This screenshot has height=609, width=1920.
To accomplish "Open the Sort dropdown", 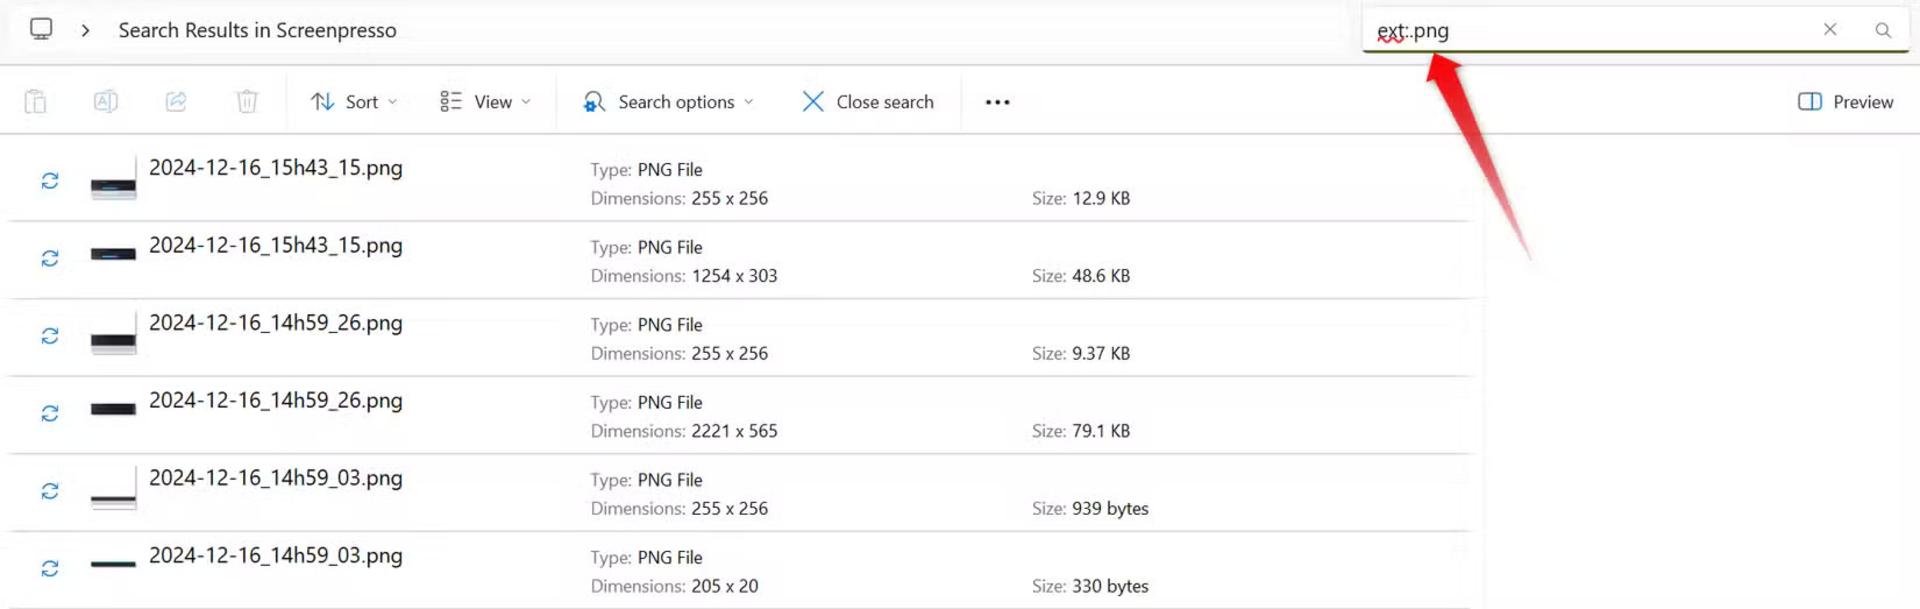I will point(354,102).
